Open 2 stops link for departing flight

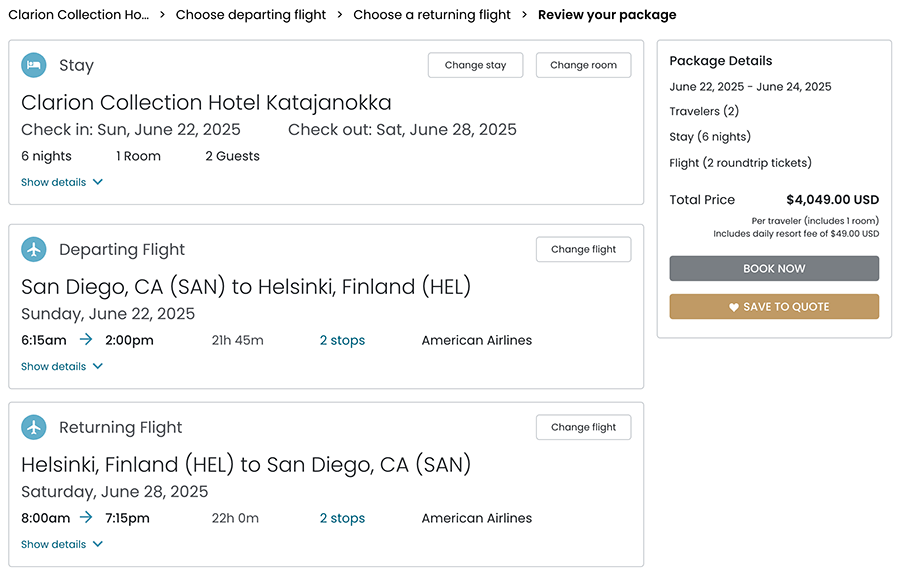coord(342,340)
